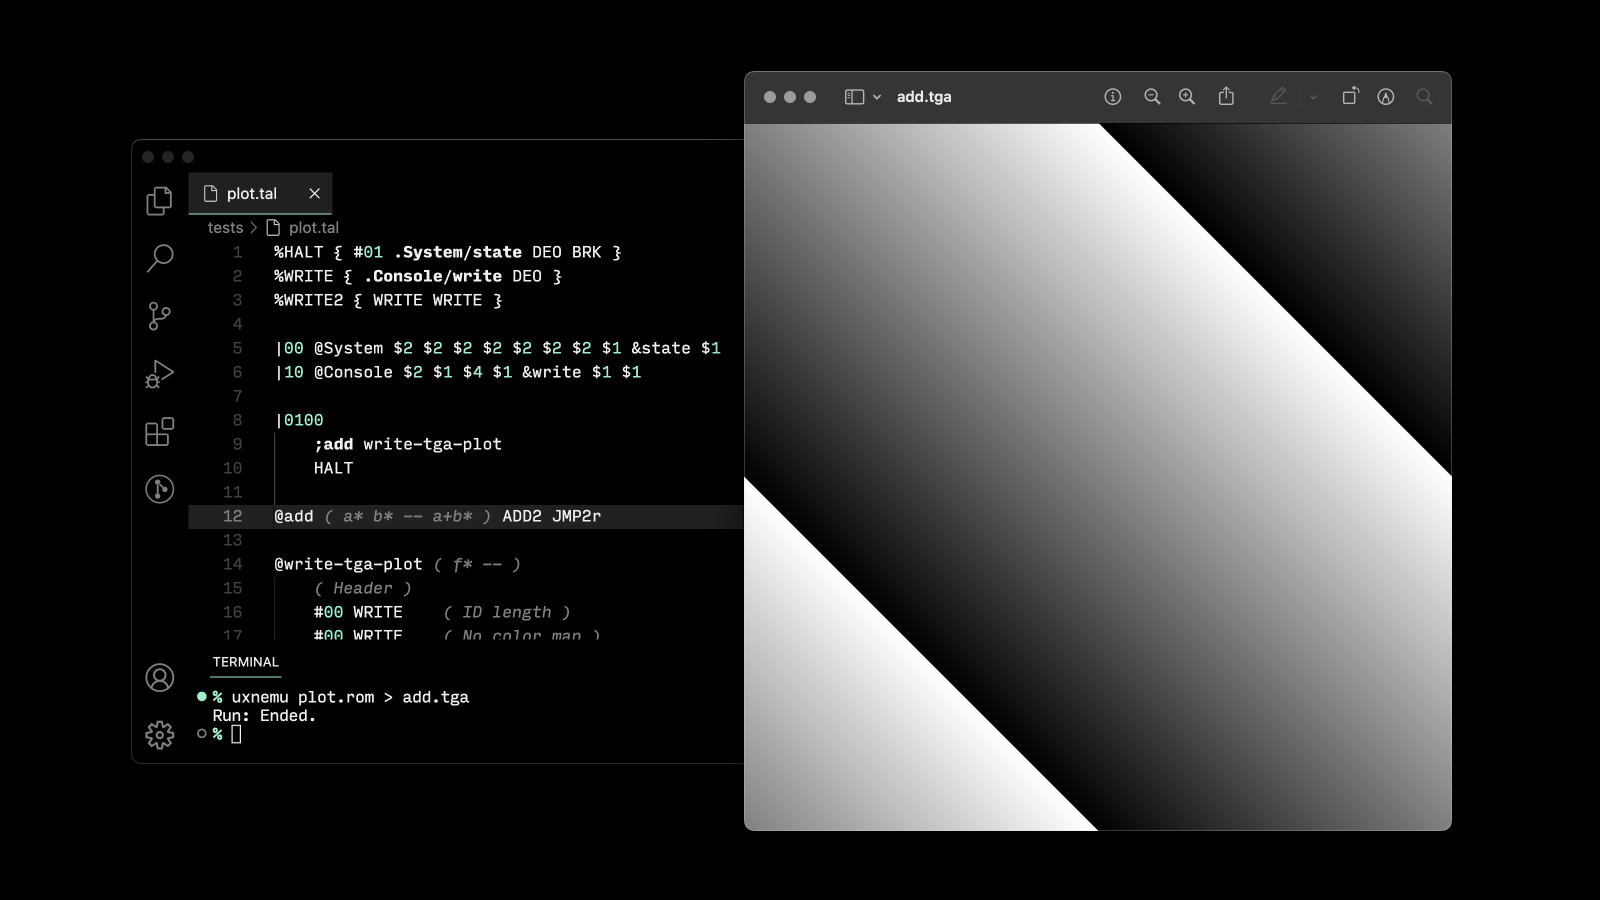The image size is (1600, 900).
Task: Toggle the sidebar in Preview
Action: [854, 96]
